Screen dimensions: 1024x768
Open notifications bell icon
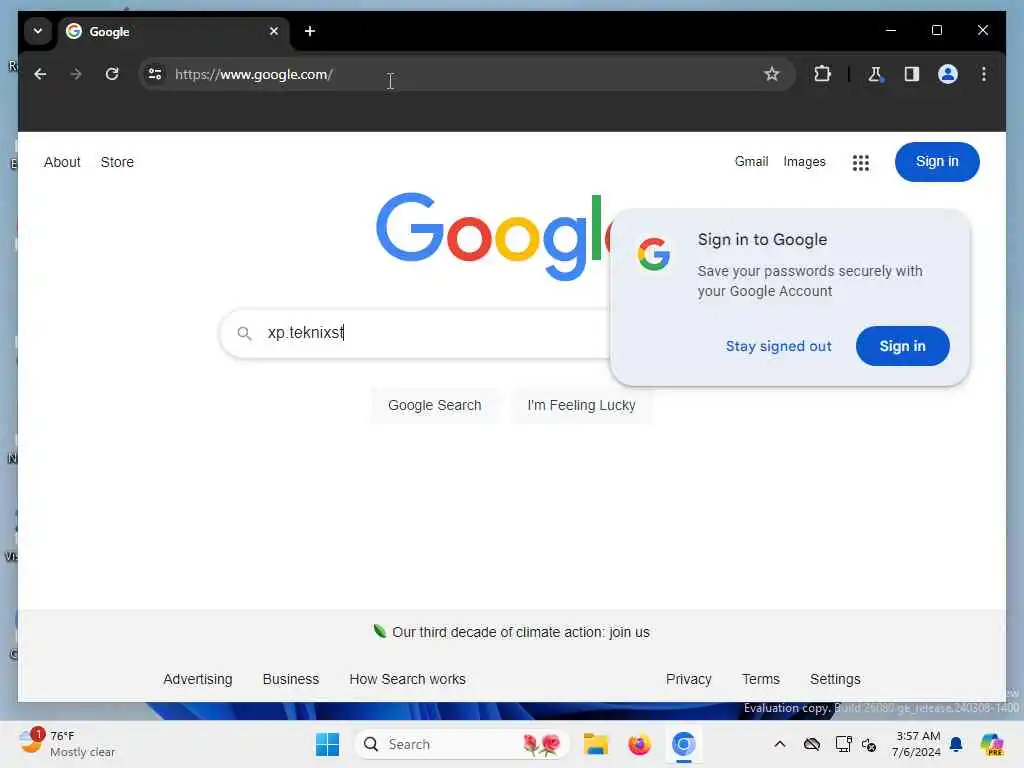click(955, 744)
